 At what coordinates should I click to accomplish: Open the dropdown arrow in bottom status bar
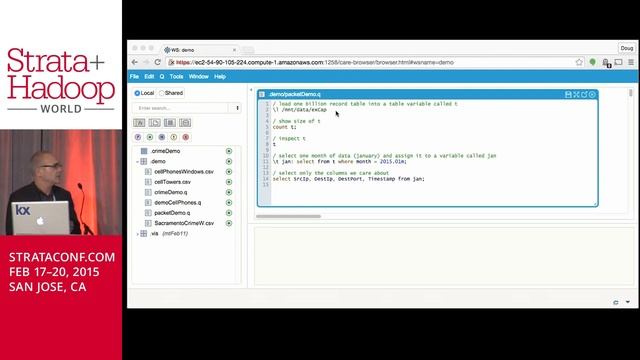[628, 302]
